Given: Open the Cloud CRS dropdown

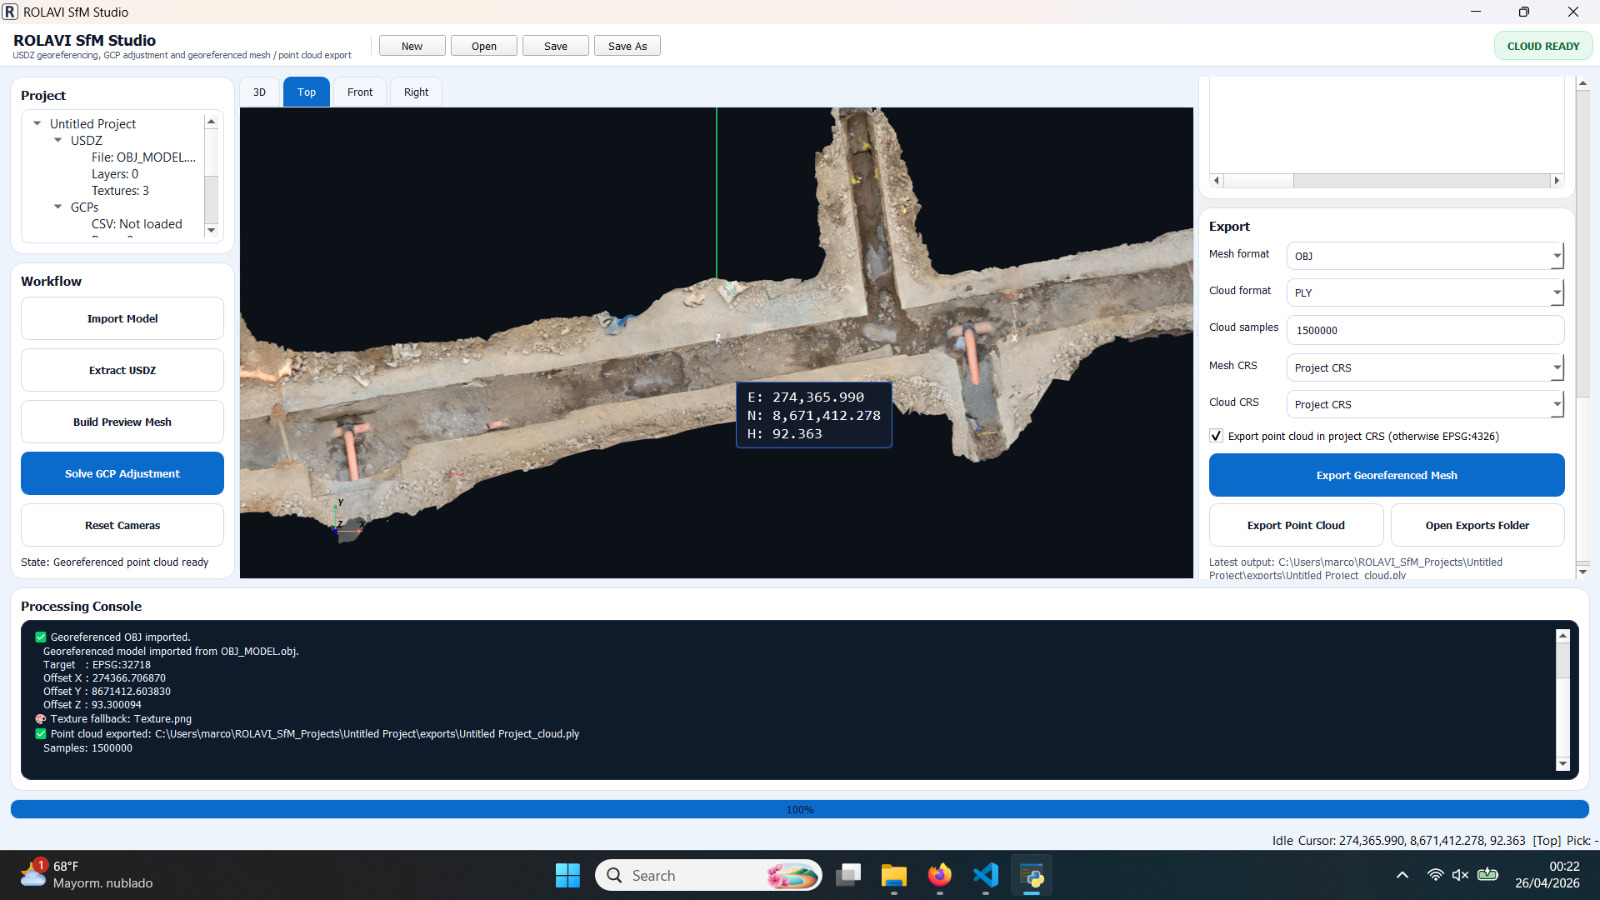Looking at the screenshot, I should coord(1425,405).
